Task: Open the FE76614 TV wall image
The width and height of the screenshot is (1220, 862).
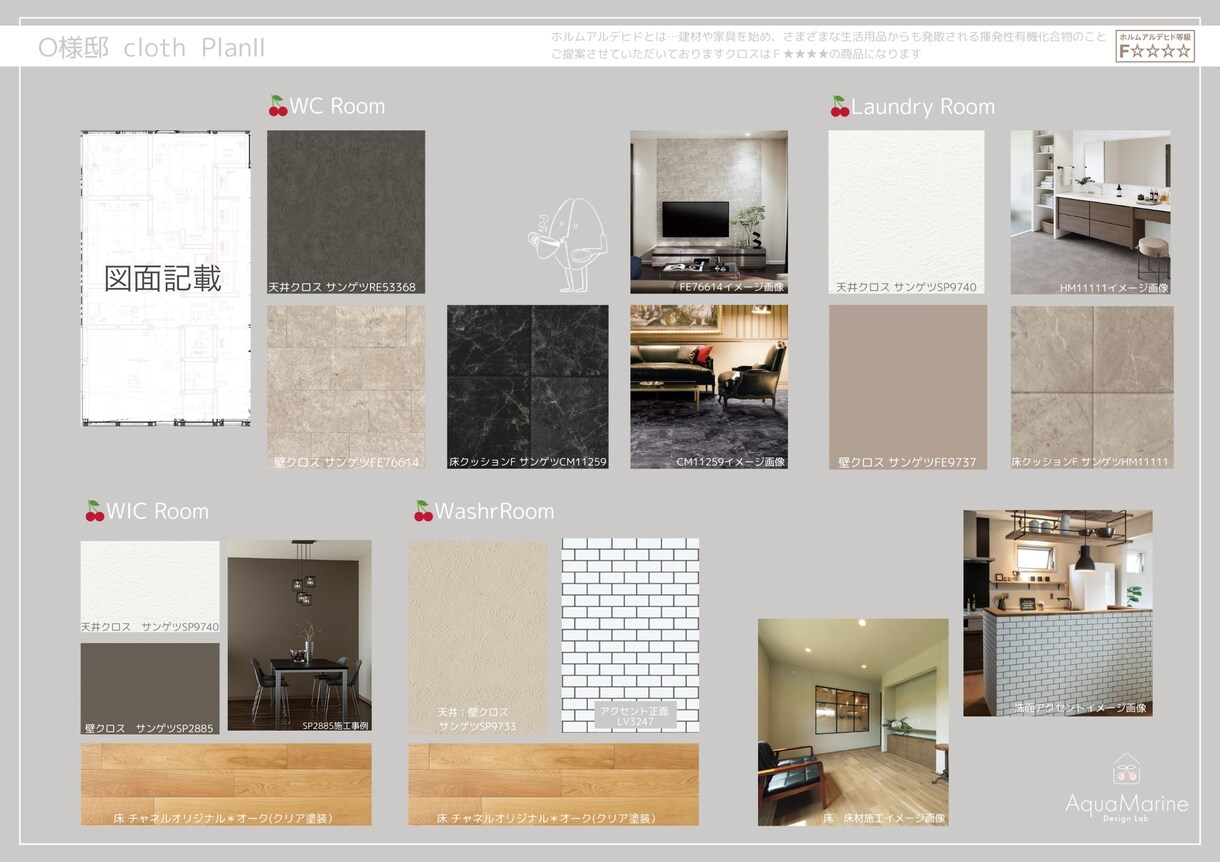Action: pyautogui.click(x=709, y=212)
